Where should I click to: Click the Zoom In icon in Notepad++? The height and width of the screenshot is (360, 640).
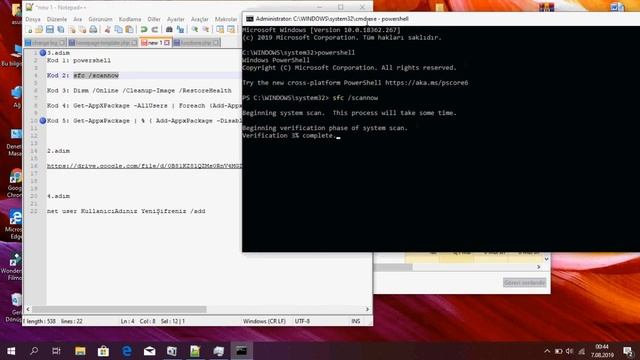click(195, 29)
